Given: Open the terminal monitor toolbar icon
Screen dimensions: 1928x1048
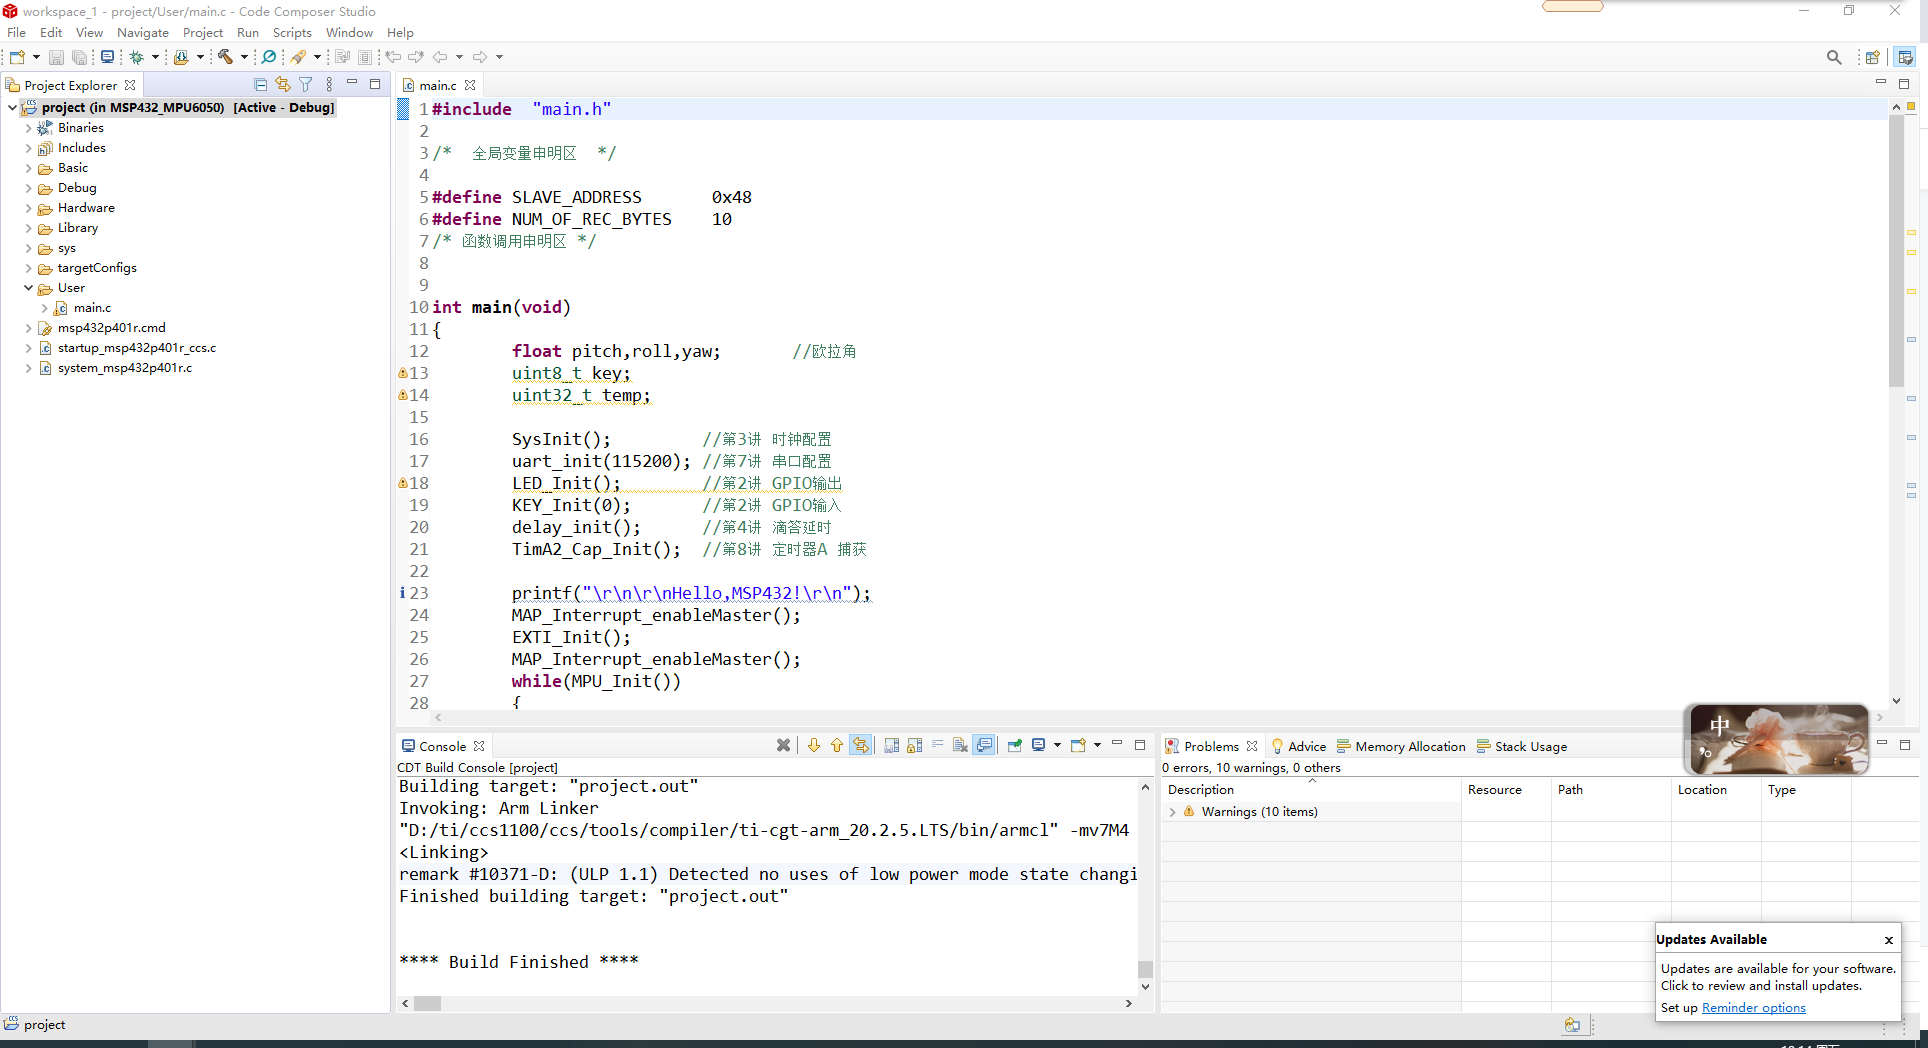Looking at the screenshot, I should click(x=107, y=57).
